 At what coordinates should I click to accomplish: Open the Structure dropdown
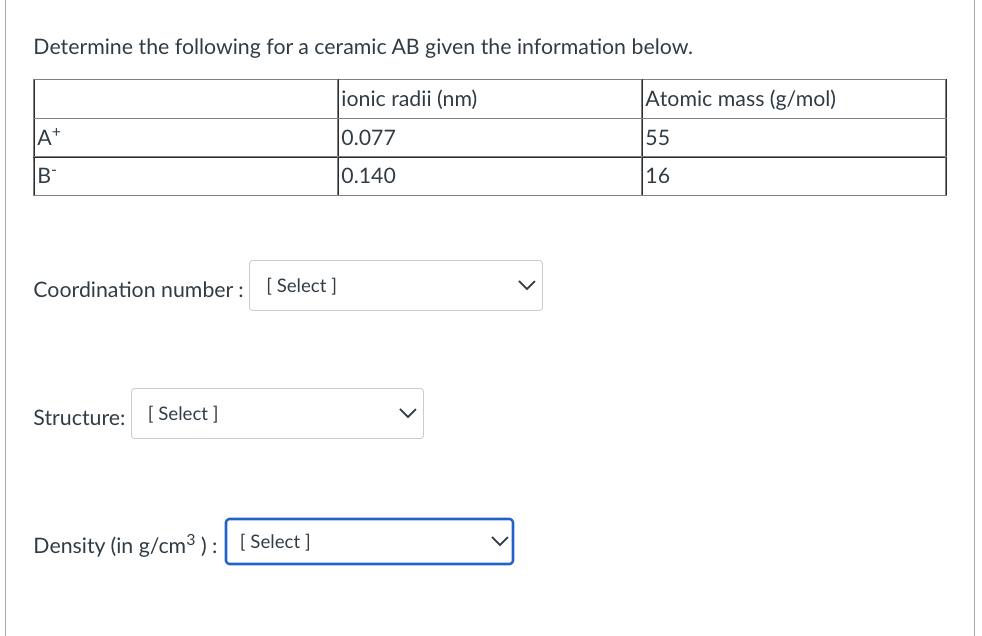[x=276, y=414]
